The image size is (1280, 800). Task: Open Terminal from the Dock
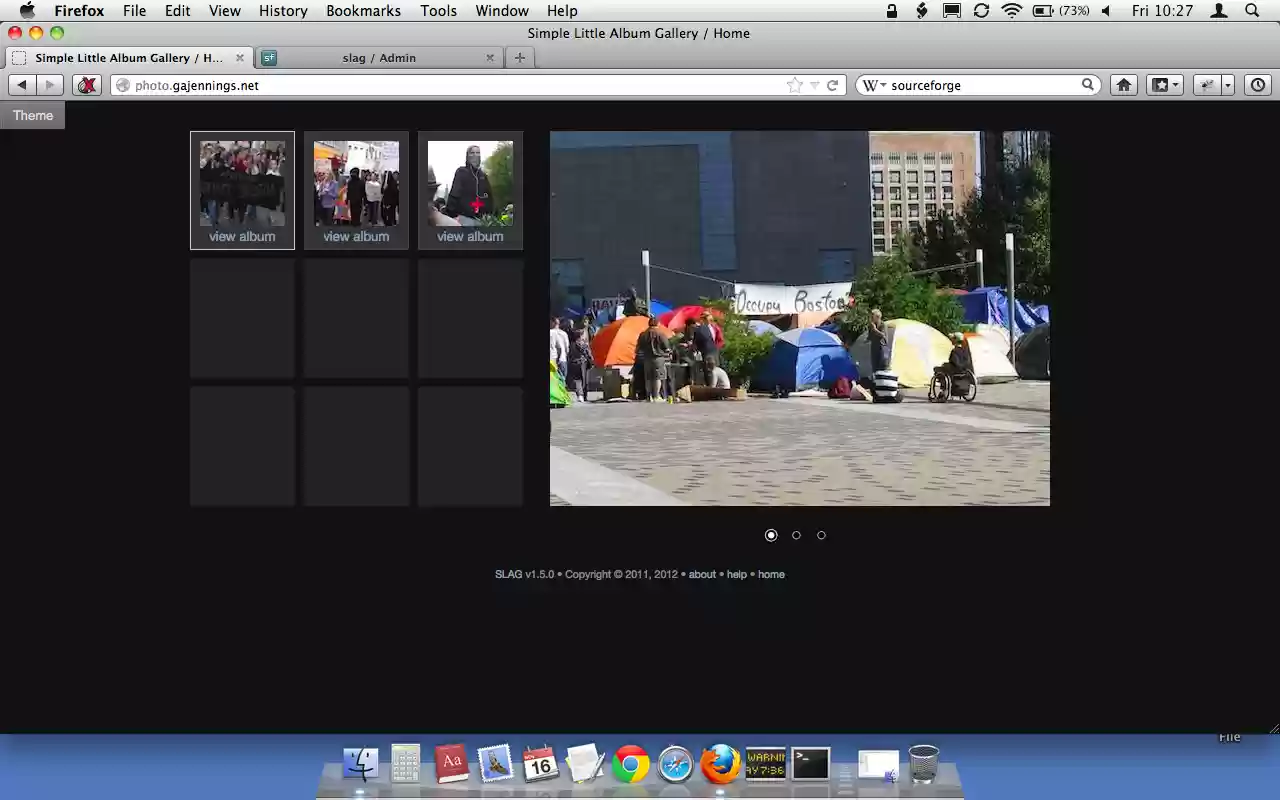coord(810,765)
